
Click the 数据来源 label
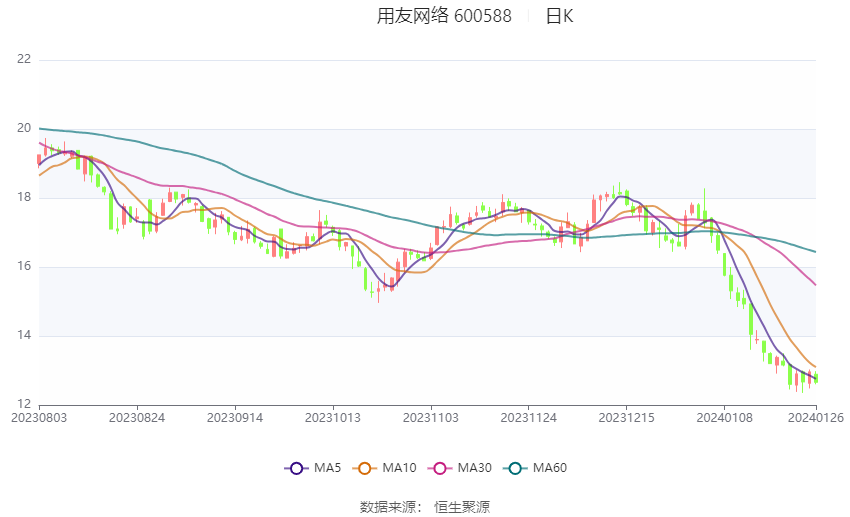pos(388,507)
